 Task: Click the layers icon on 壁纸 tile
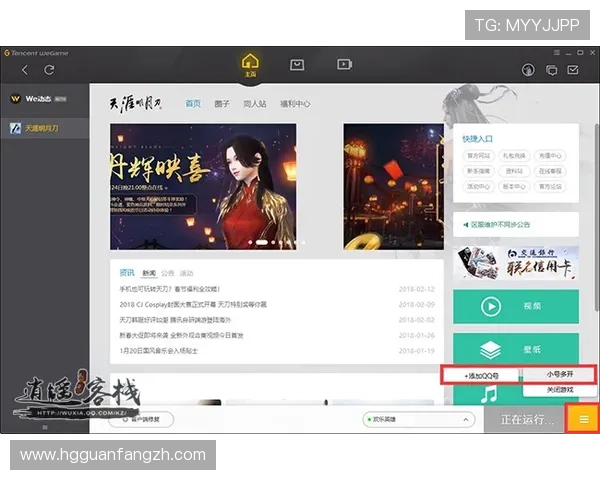tap(491, 349)
